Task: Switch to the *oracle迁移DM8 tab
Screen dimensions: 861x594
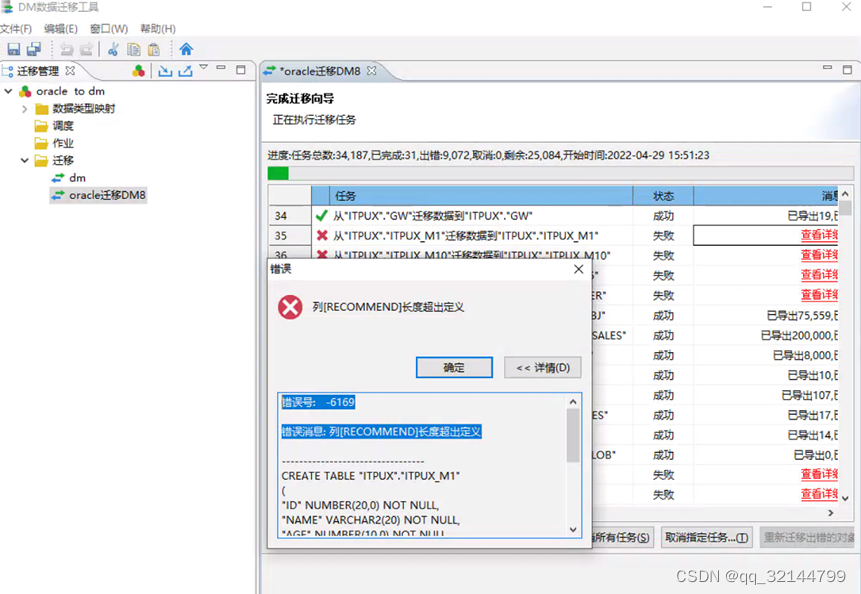Action: pyautogui.click(x=320, y=71)
